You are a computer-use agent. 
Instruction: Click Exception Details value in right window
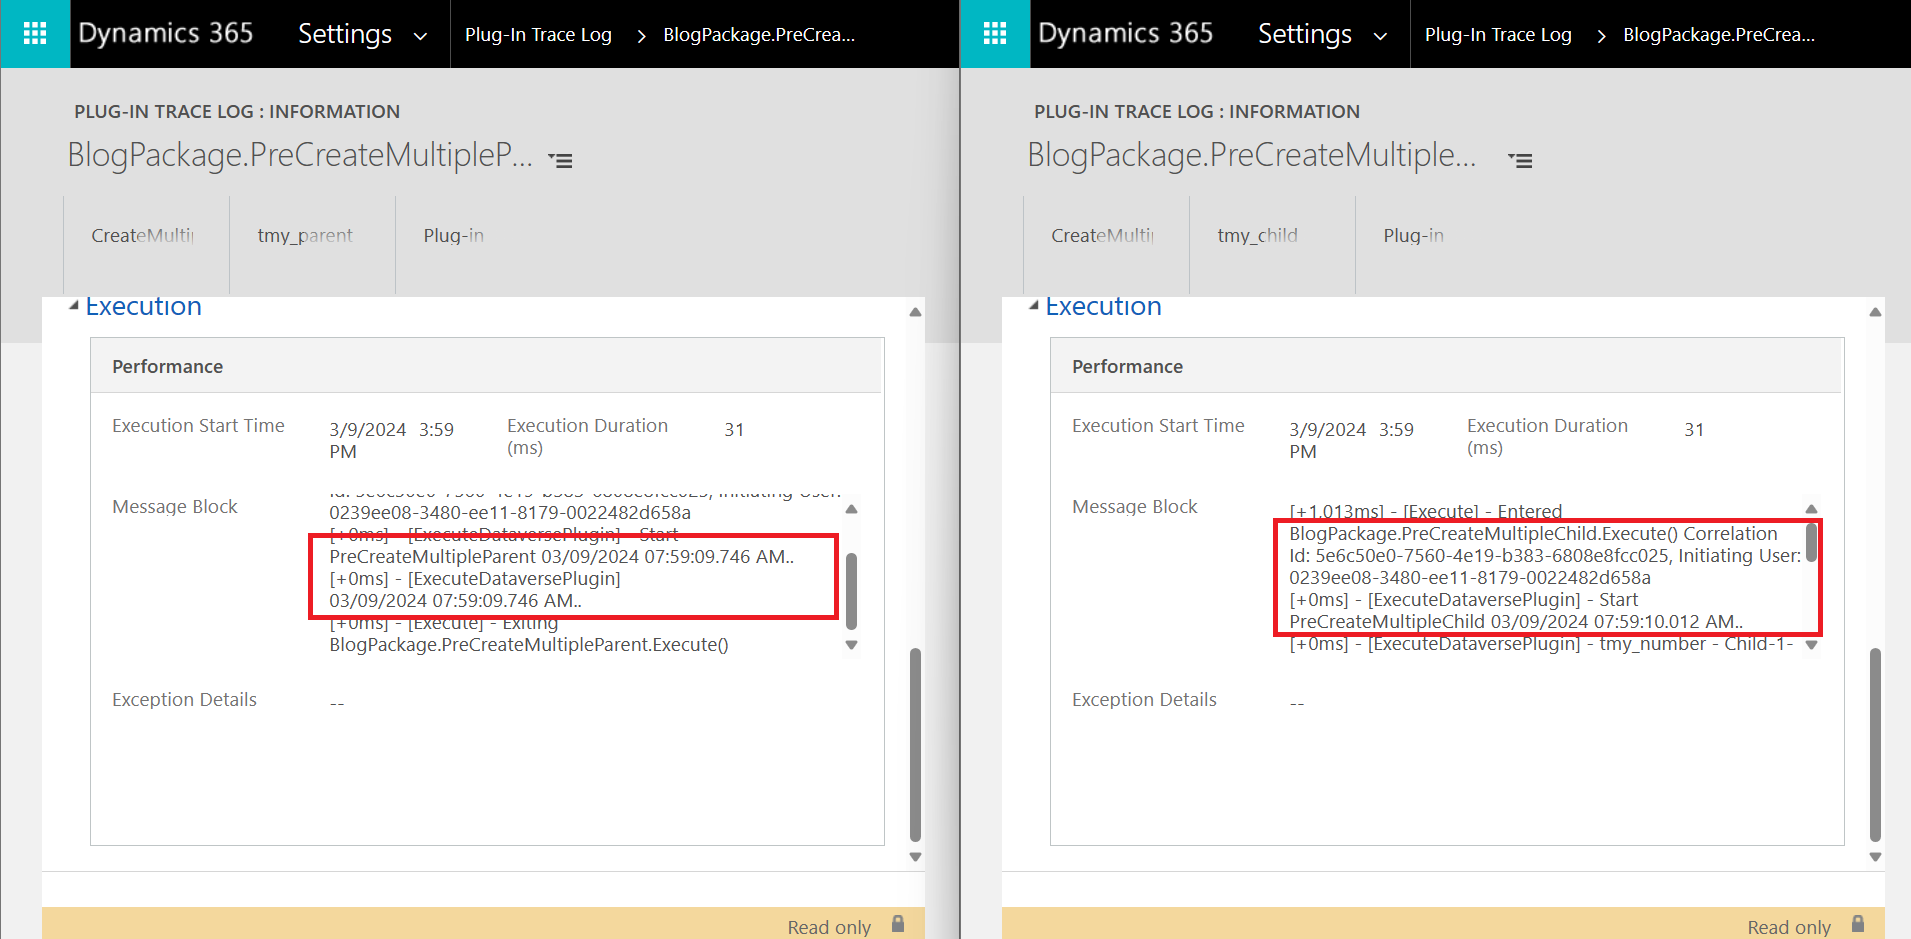click(1297, 703)
